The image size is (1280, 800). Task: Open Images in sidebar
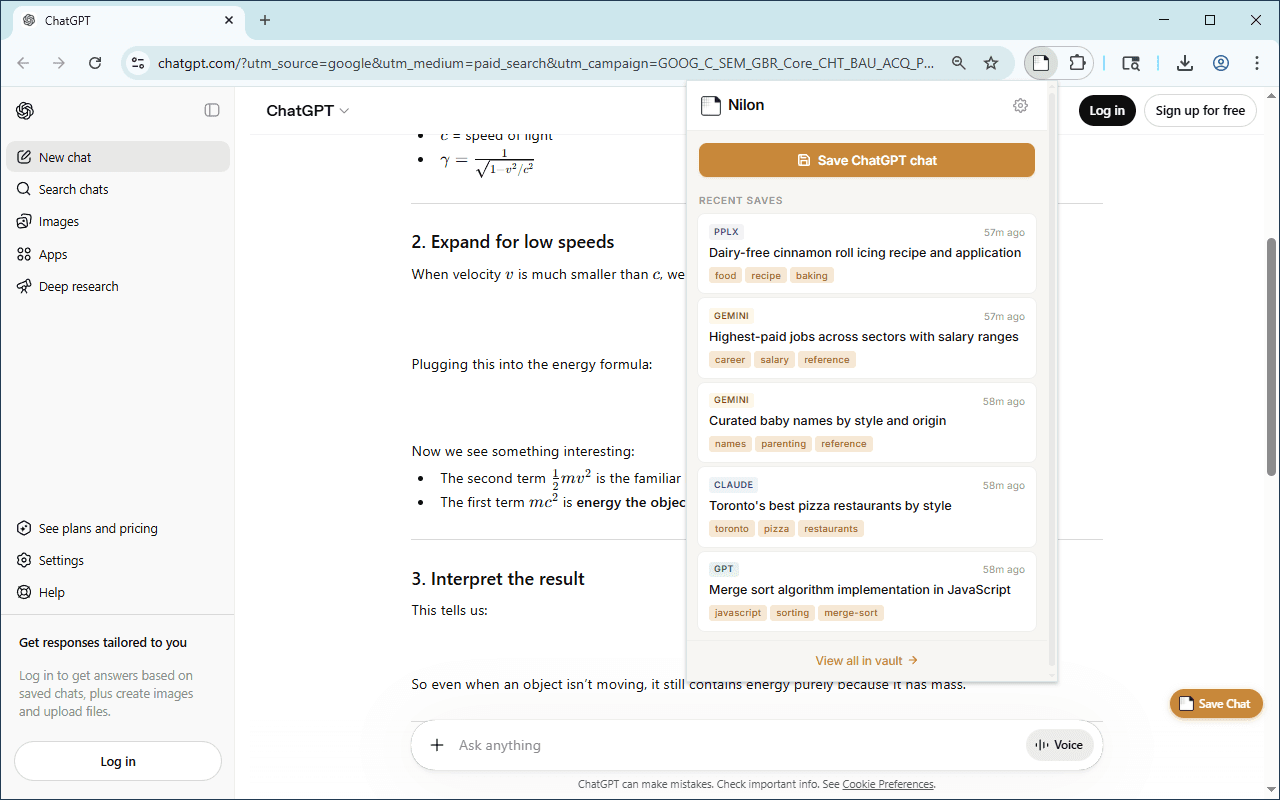click(x=118, y=222)
